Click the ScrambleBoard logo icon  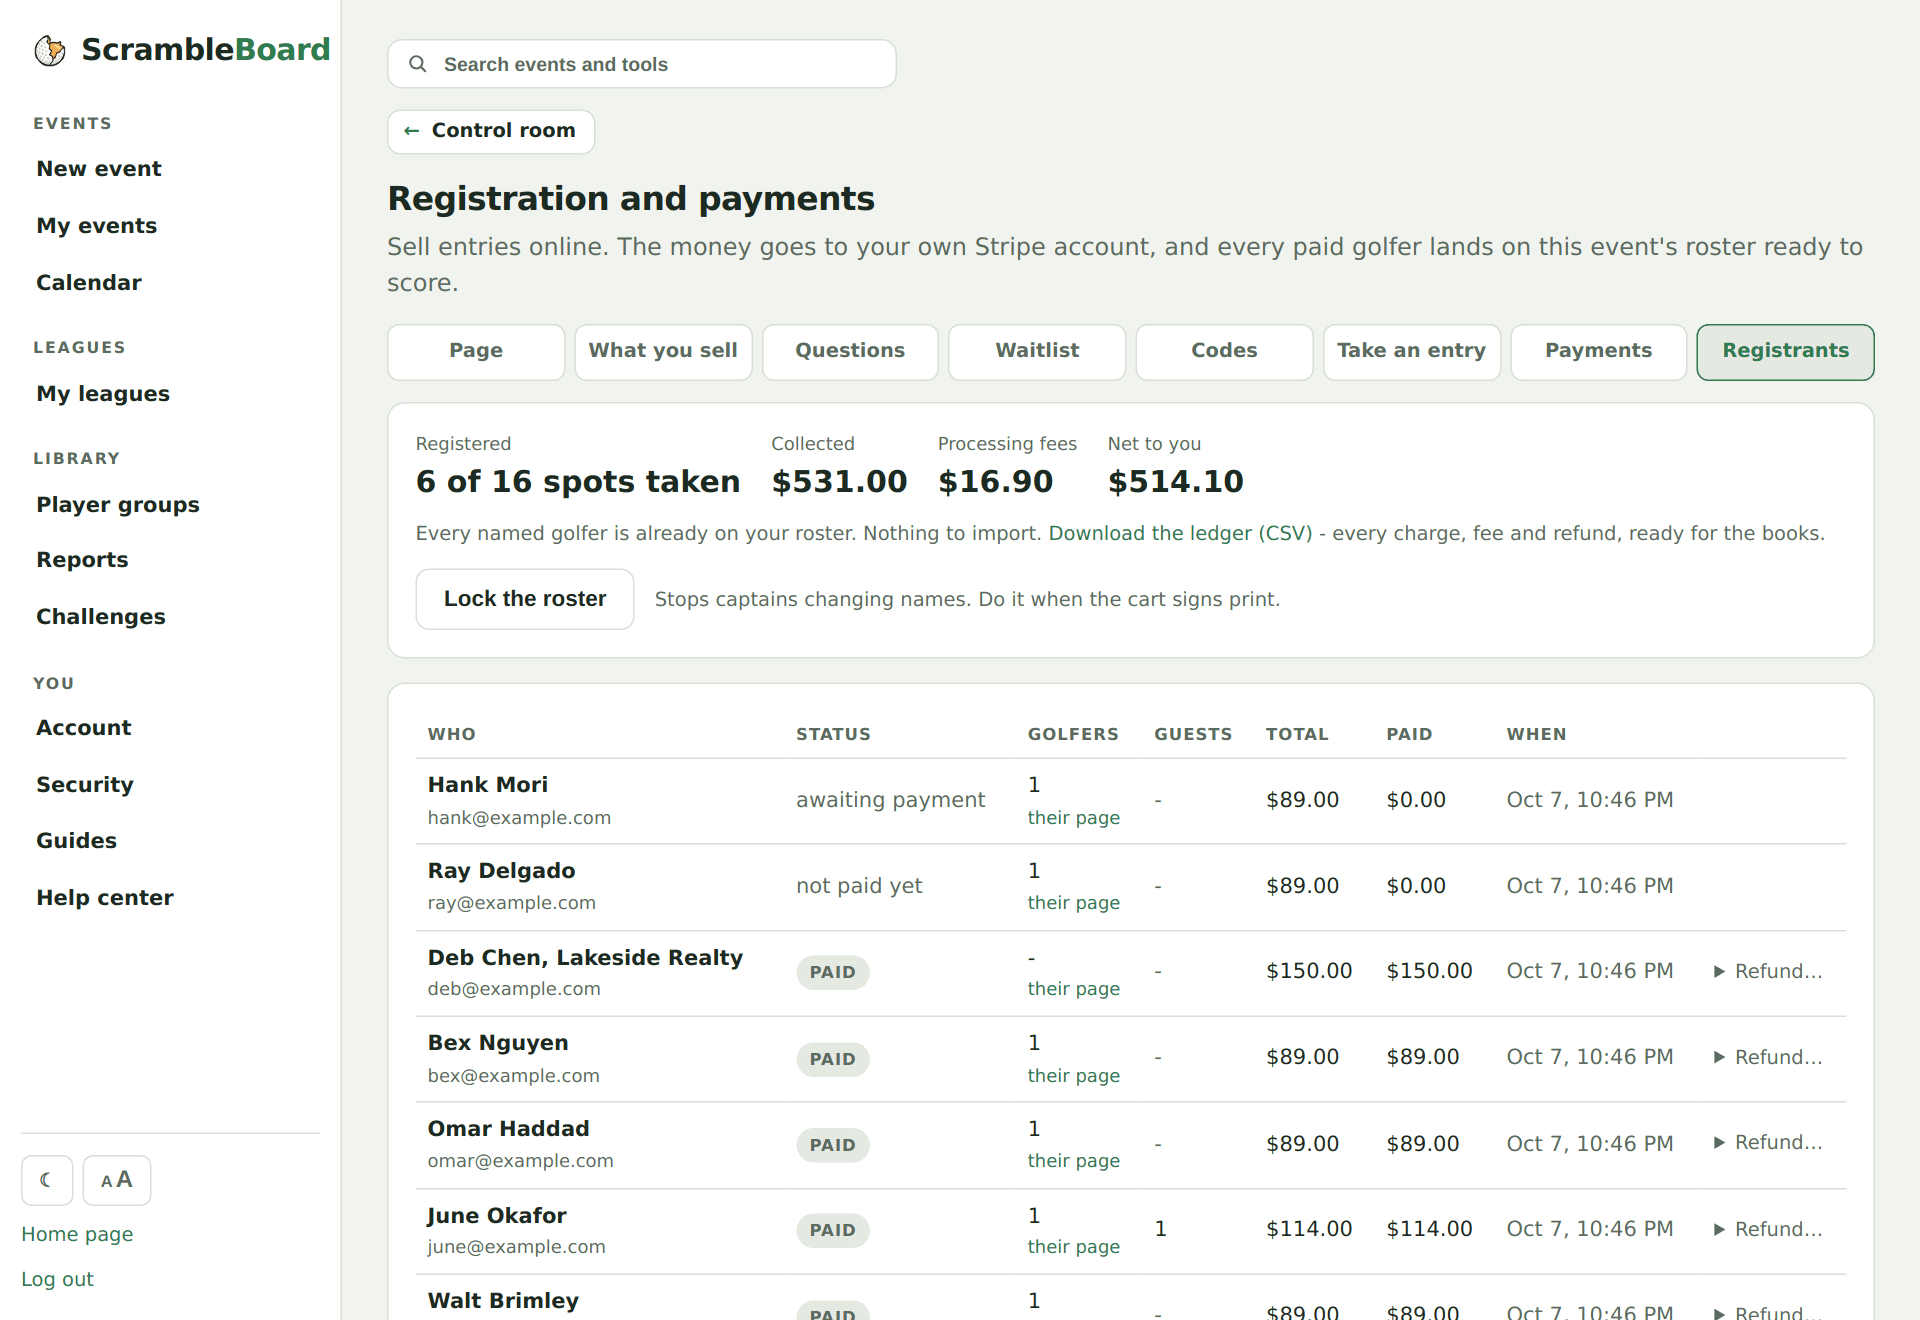(x=50, y=50)
